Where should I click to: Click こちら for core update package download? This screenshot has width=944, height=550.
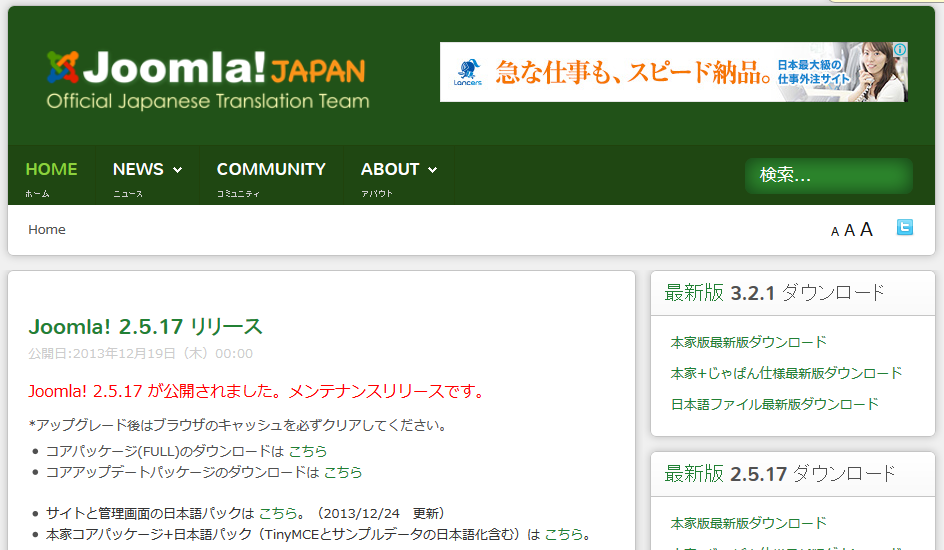pyautogui.click(x=343, y=472)
